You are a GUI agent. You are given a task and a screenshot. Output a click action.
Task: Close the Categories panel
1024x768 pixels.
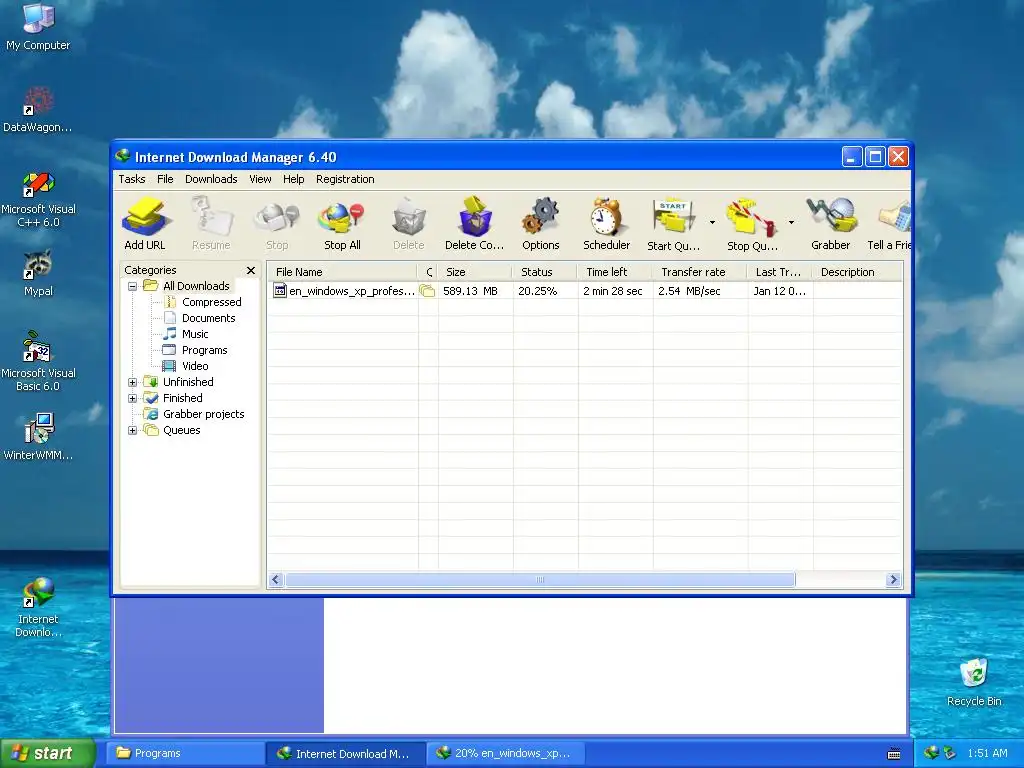point(251,270)
